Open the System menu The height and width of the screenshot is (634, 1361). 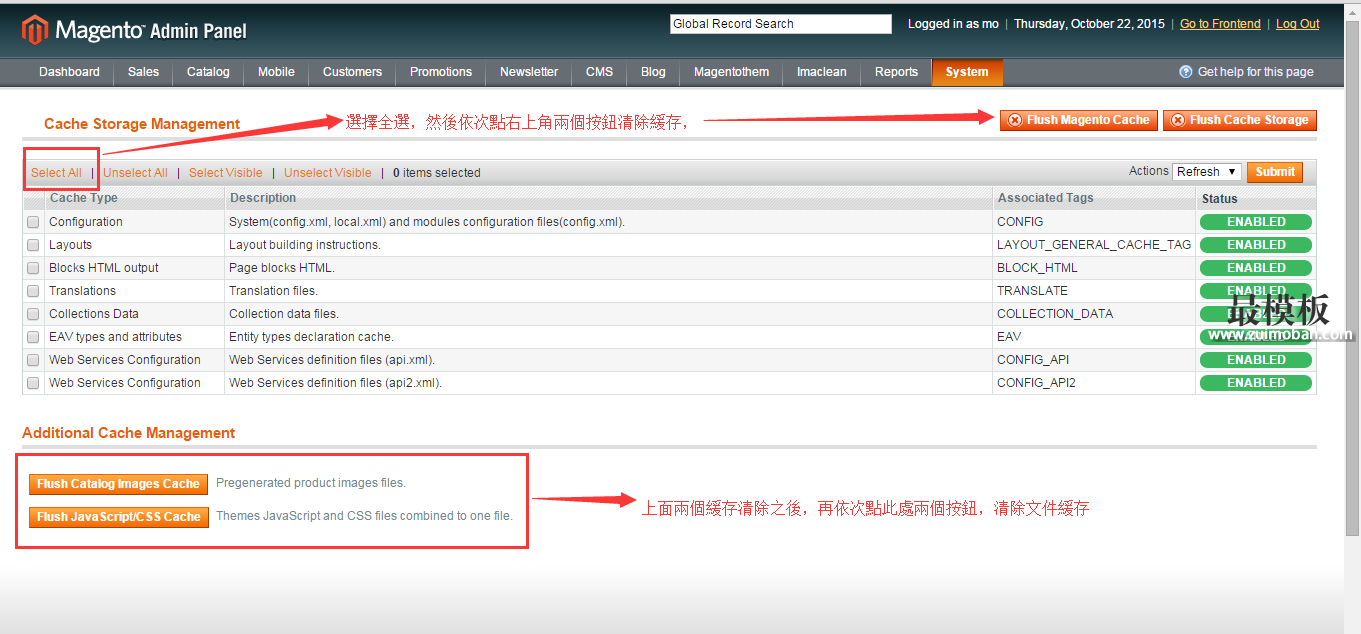(967, 72)
